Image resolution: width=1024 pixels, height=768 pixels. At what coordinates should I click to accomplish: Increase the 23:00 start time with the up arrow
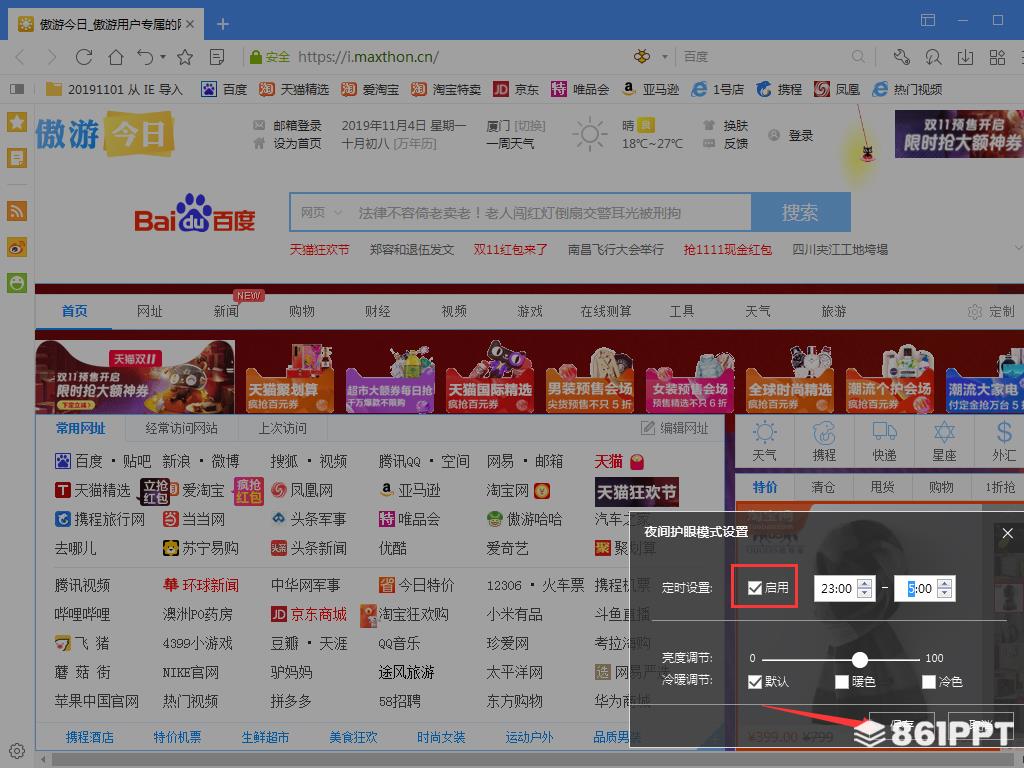tap(865, 583)
